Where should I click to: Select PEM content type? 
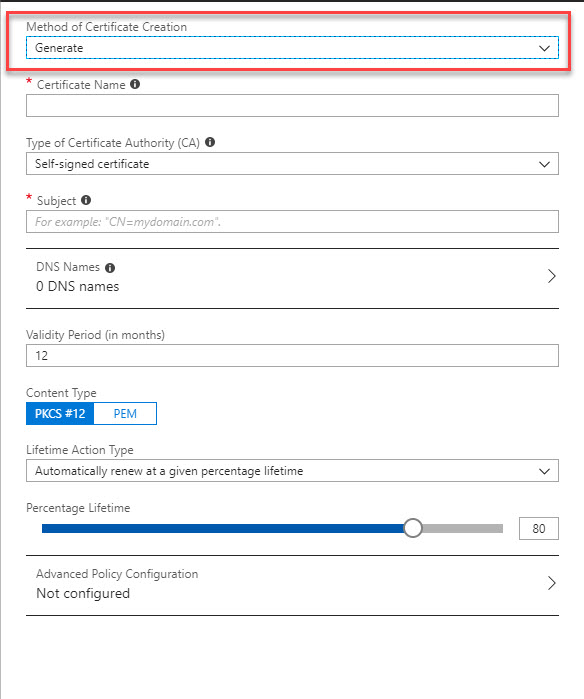coord(125,414)
